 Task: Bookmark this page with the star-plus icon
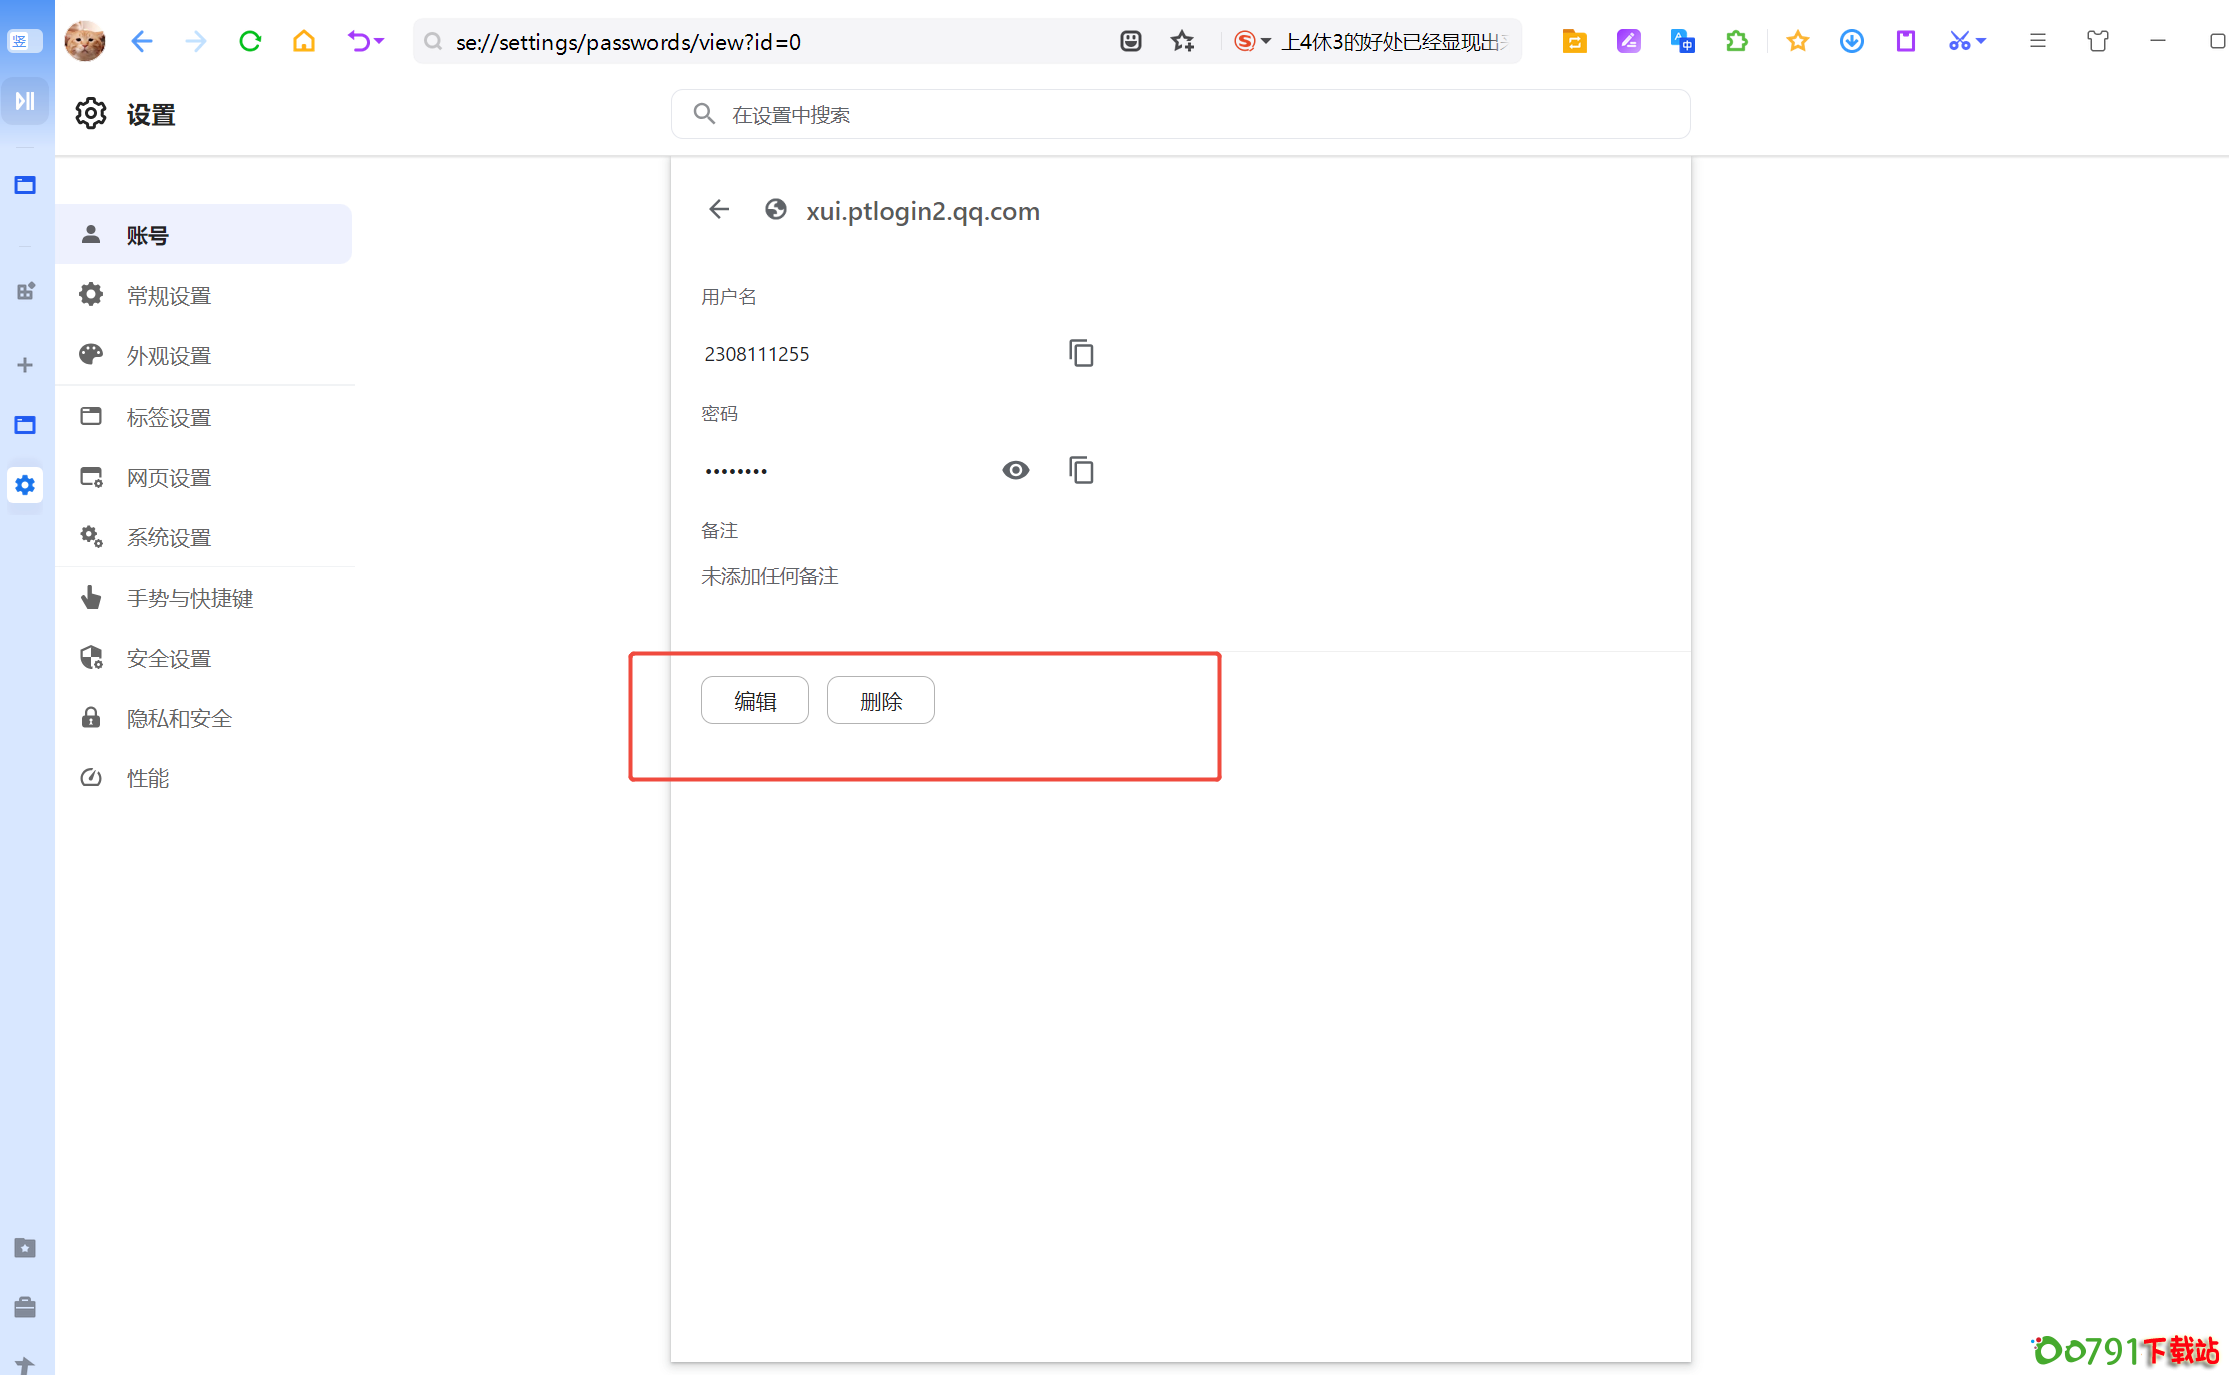click(1183, 42)
